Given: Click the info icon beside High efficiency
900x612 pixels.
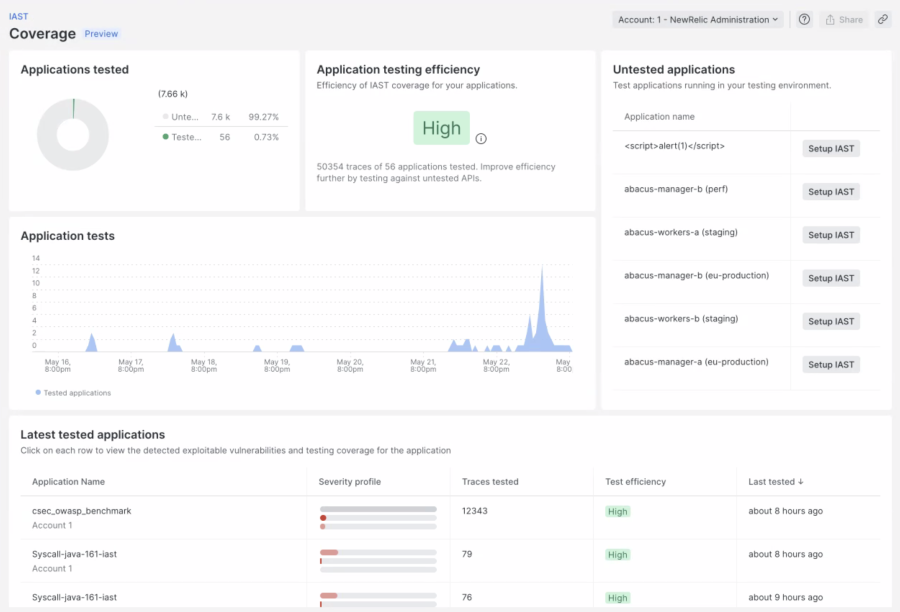Looking at the screenshot, I should pyautogui.click(x=481, y=139).
